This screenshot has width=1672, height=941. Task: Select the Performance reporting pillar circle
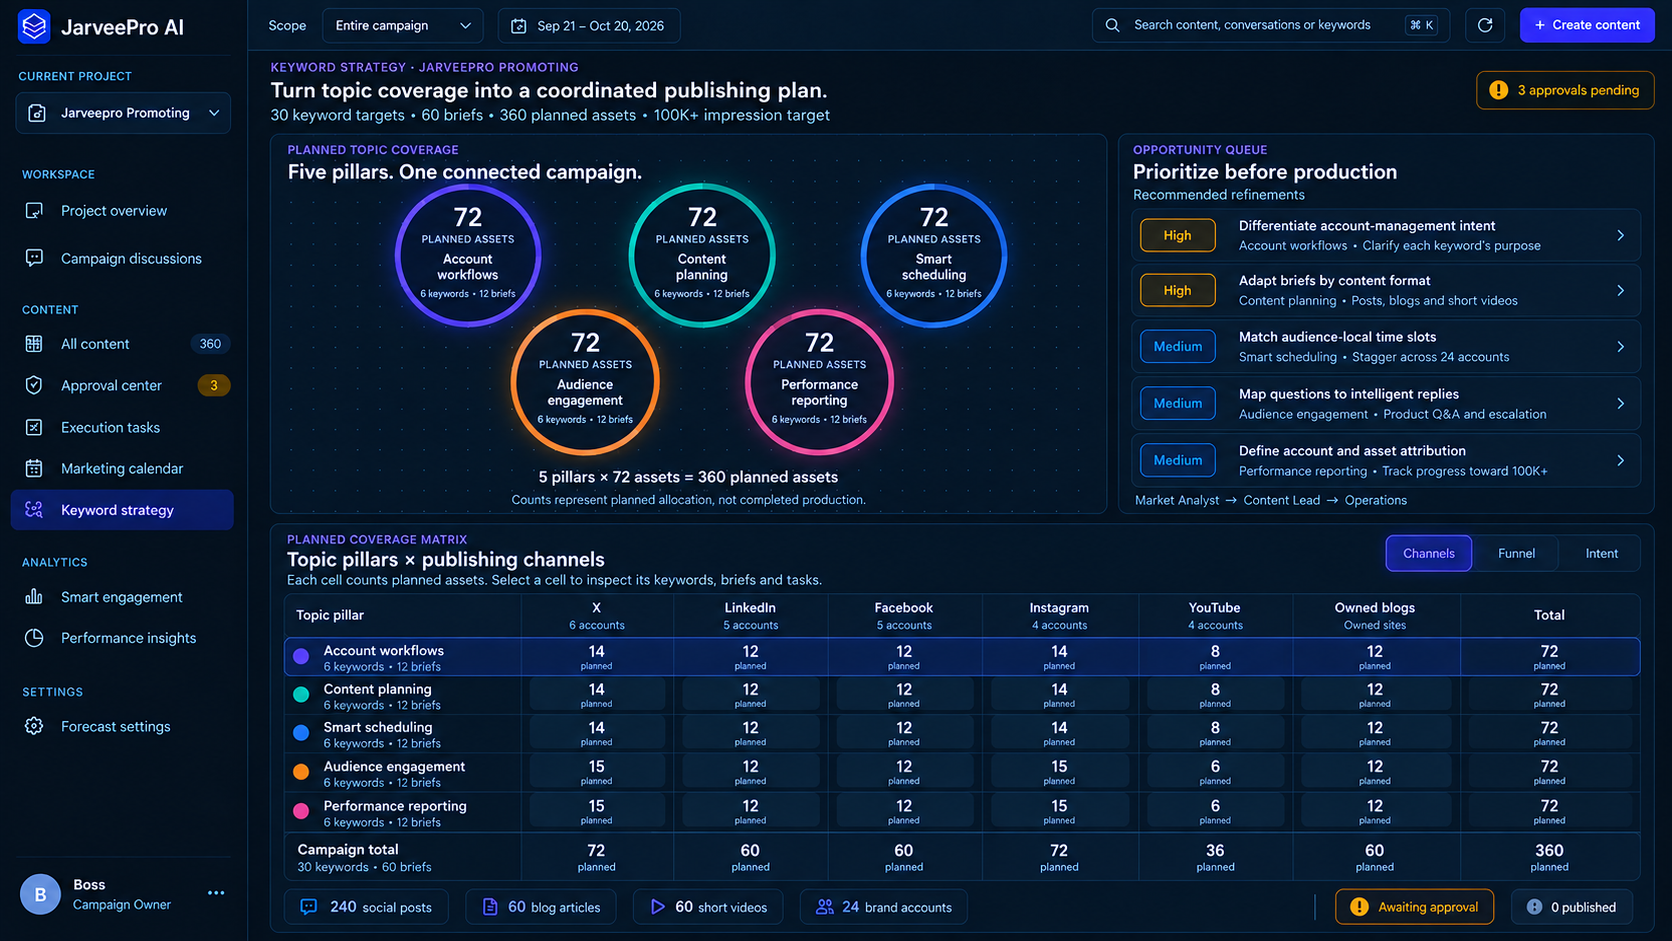819,382
